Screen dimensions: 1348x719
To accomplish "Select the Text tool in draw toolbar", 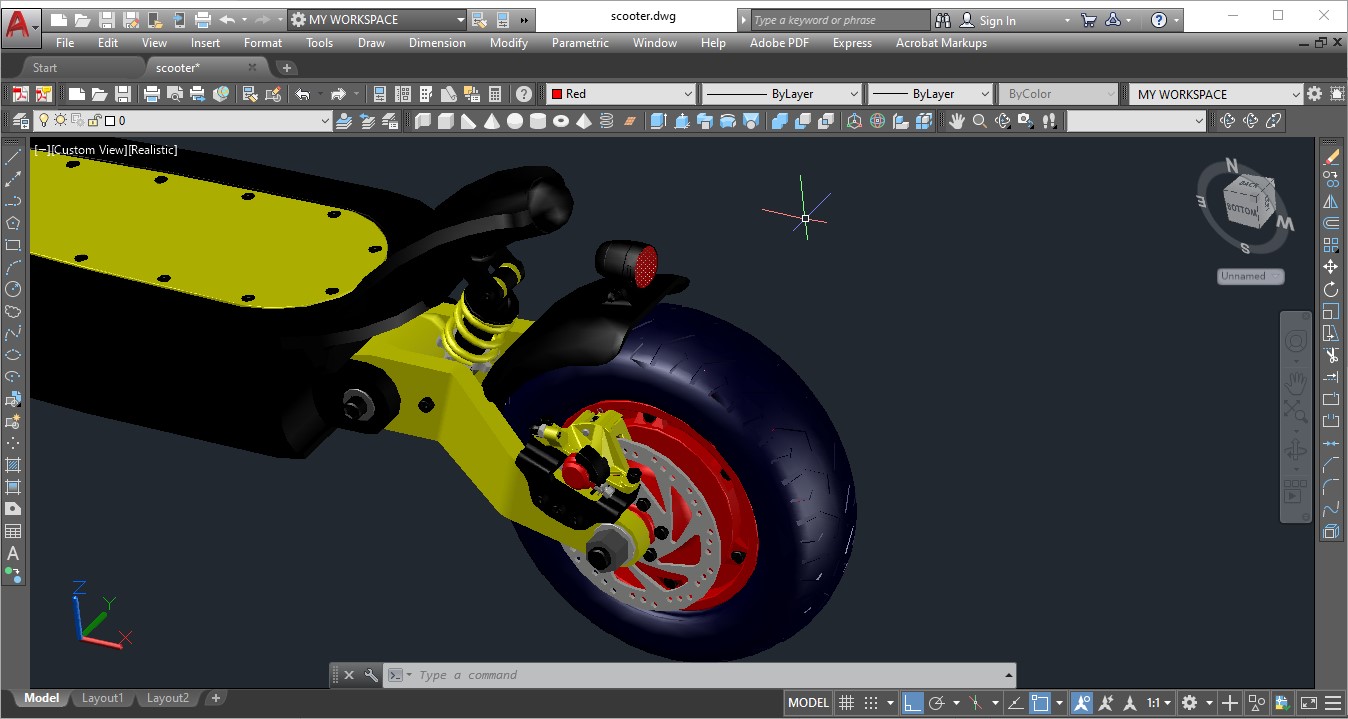I will point(13,553).
